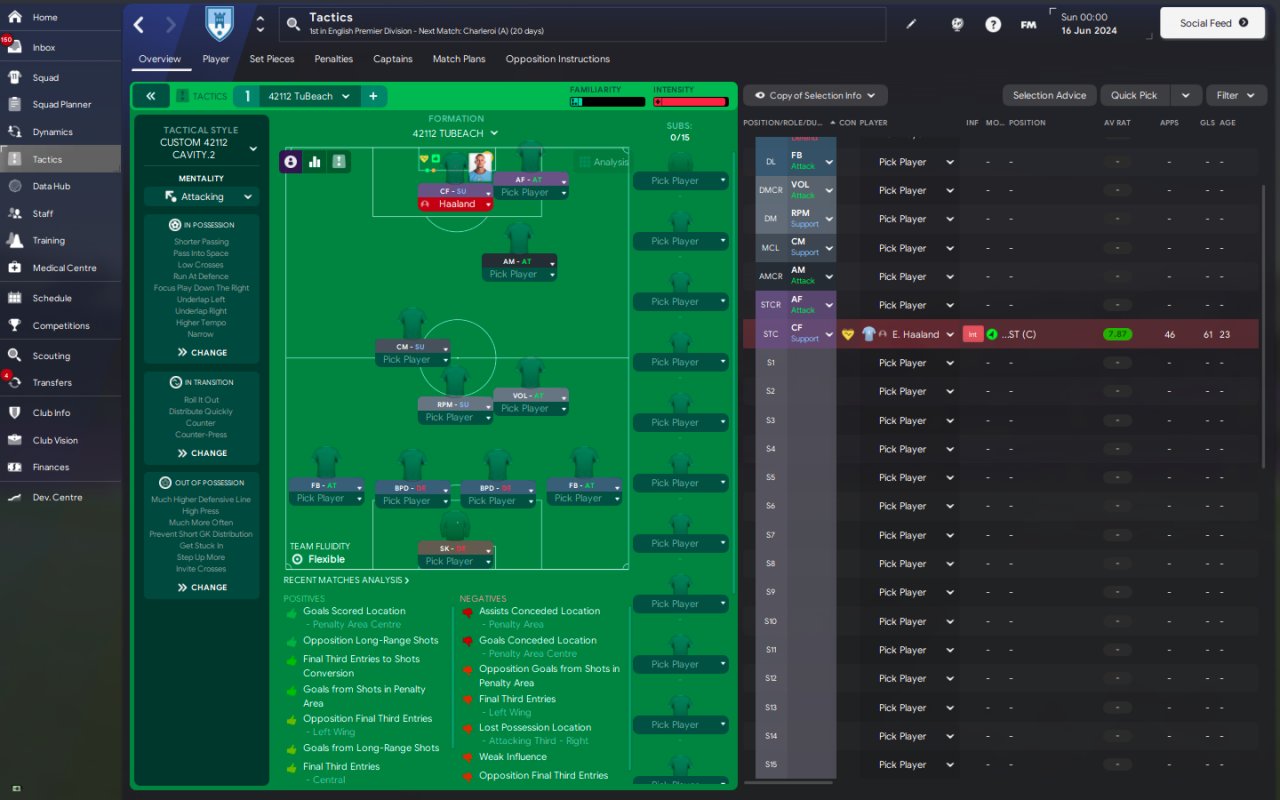Image resolution: width=1280 pixels, height=800 pixels.
Task: Switch to the Set Pieces tab
Action: coord(272,59)
